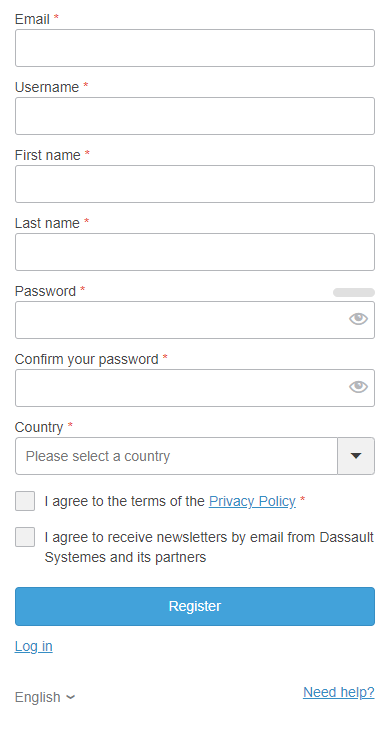Show password with the Password eye icon
The image size is (392, 744).
(x=358, y=319)
